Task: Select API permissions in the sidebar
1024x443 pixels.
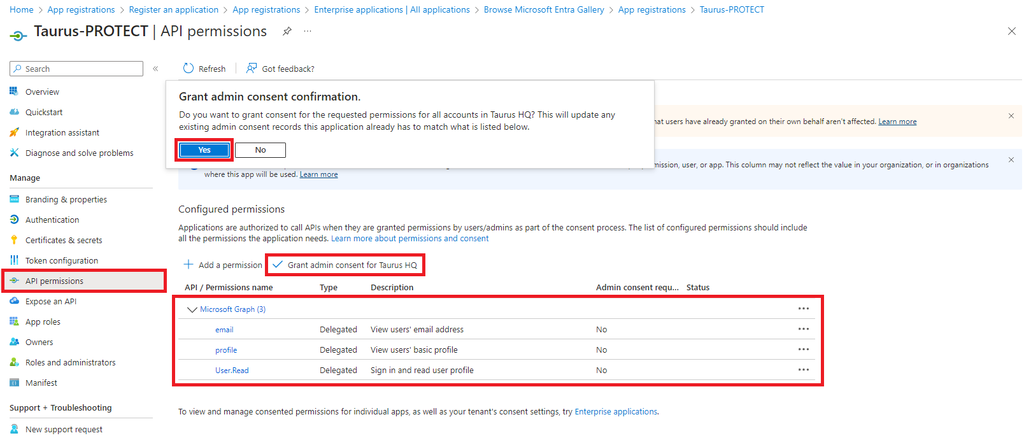Action: click(x=83, y=281)
